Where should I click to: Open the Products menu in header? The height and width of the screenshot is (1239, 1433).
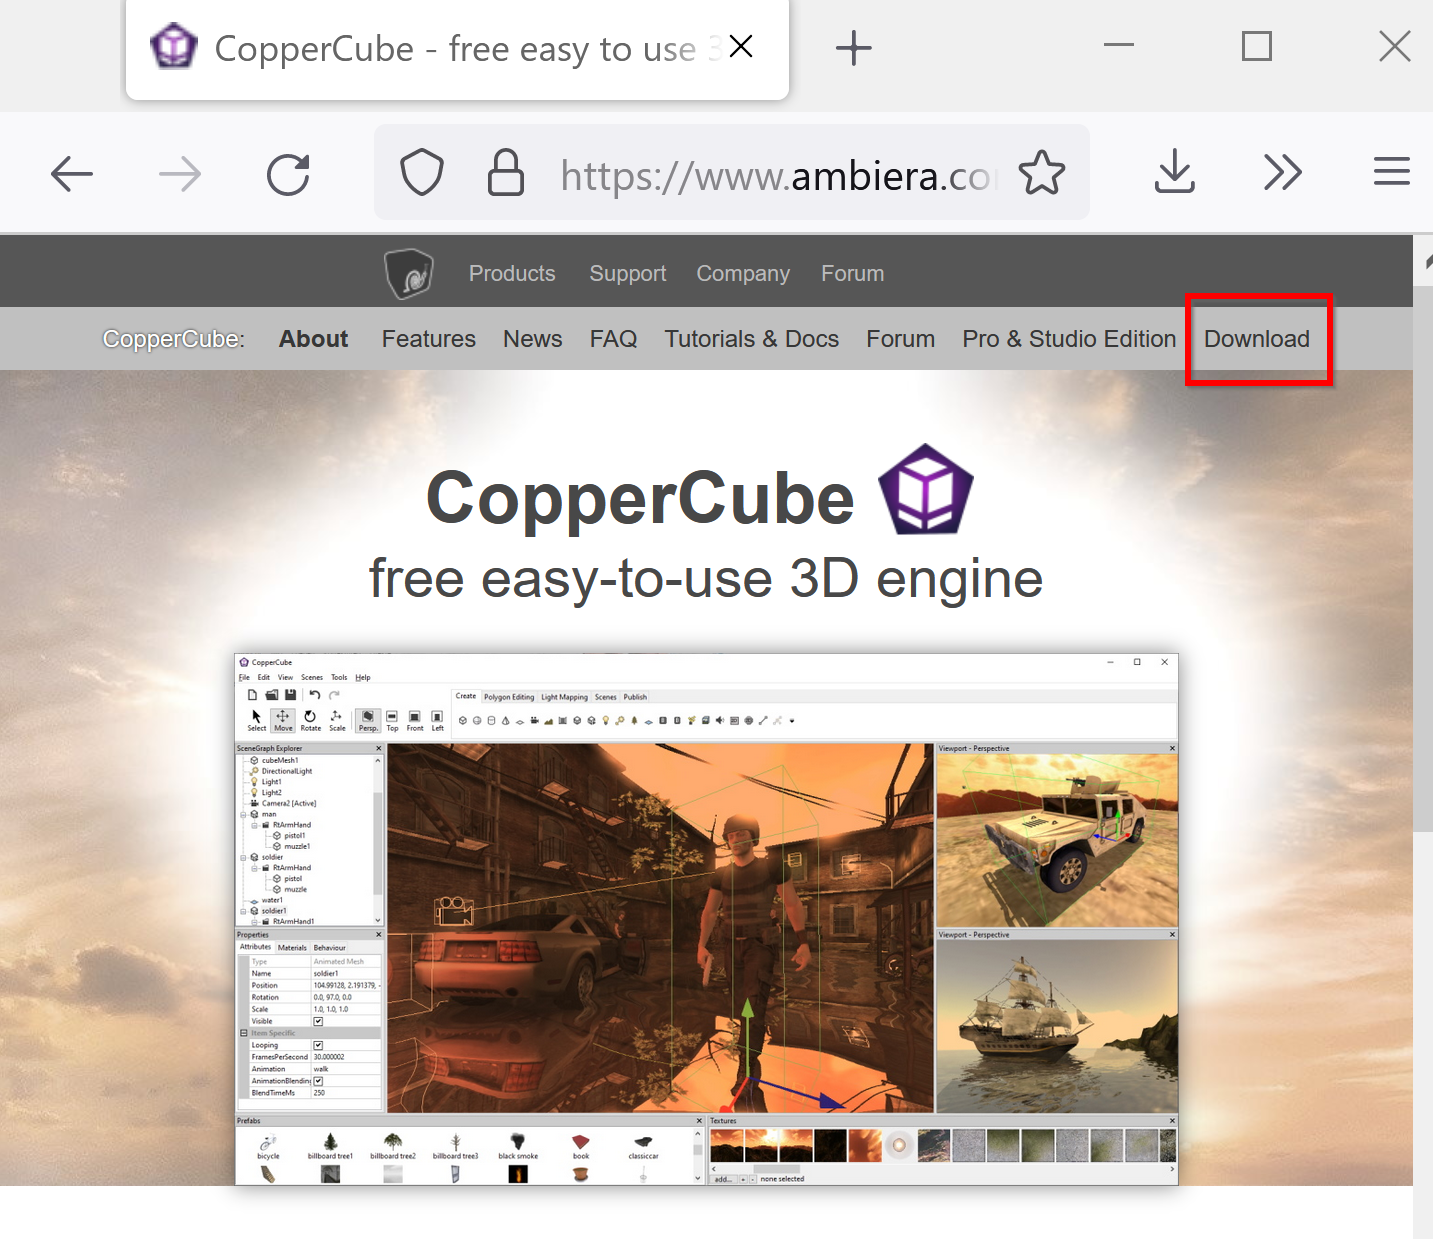[x=512, y=274]
